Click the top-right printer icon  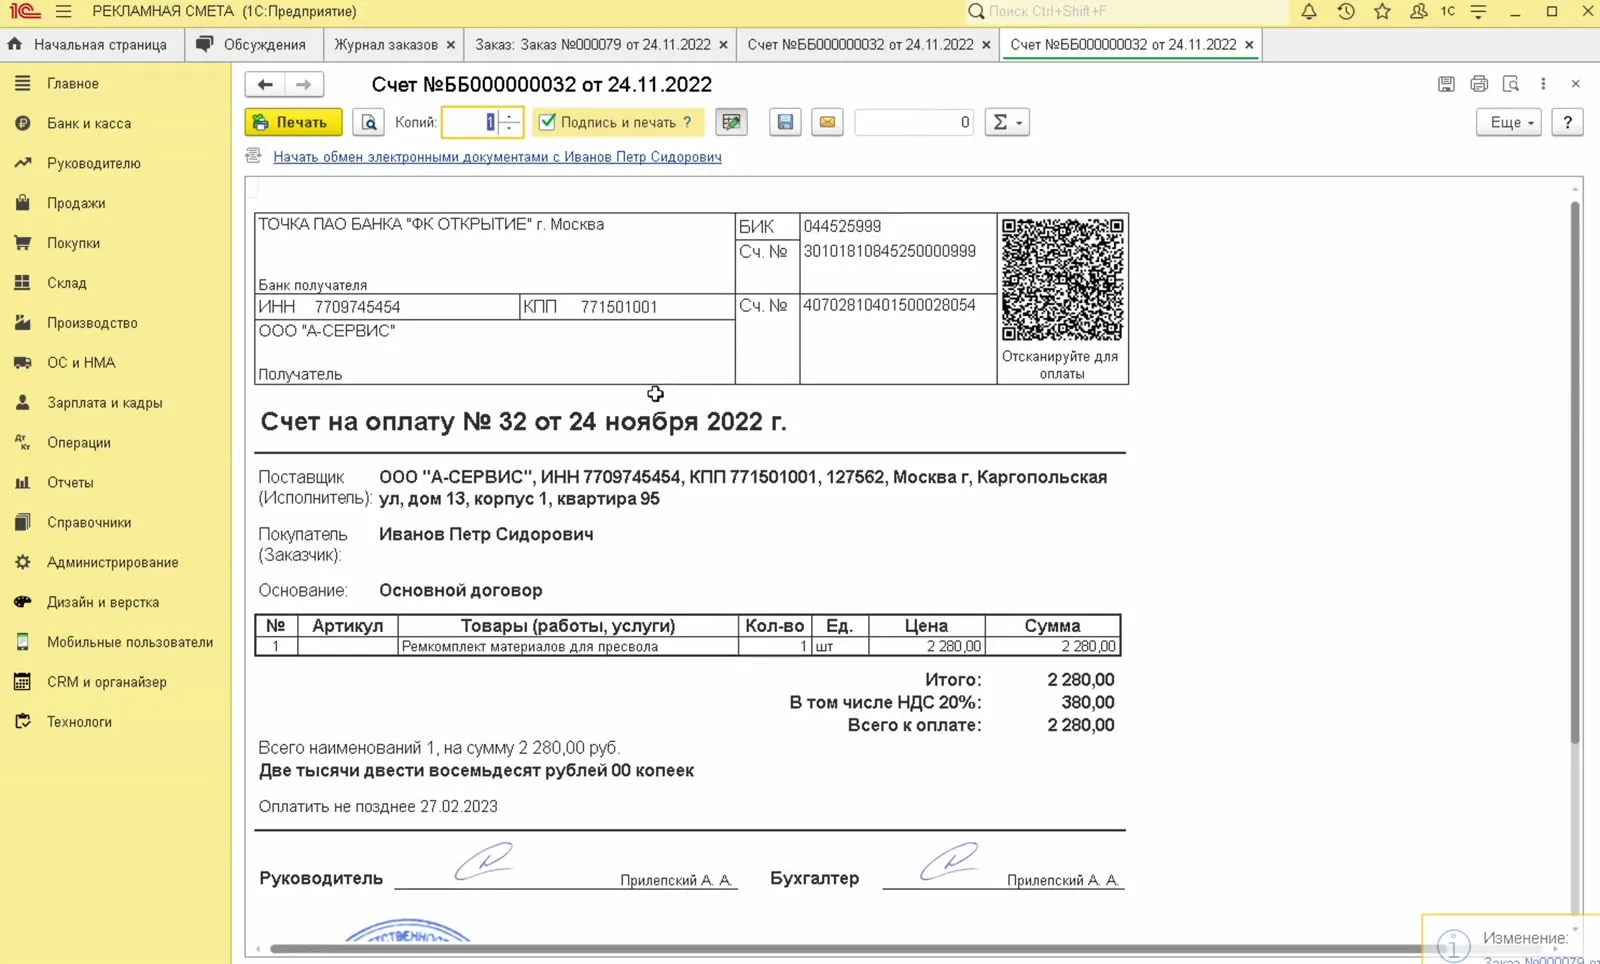pos(1479,84)
